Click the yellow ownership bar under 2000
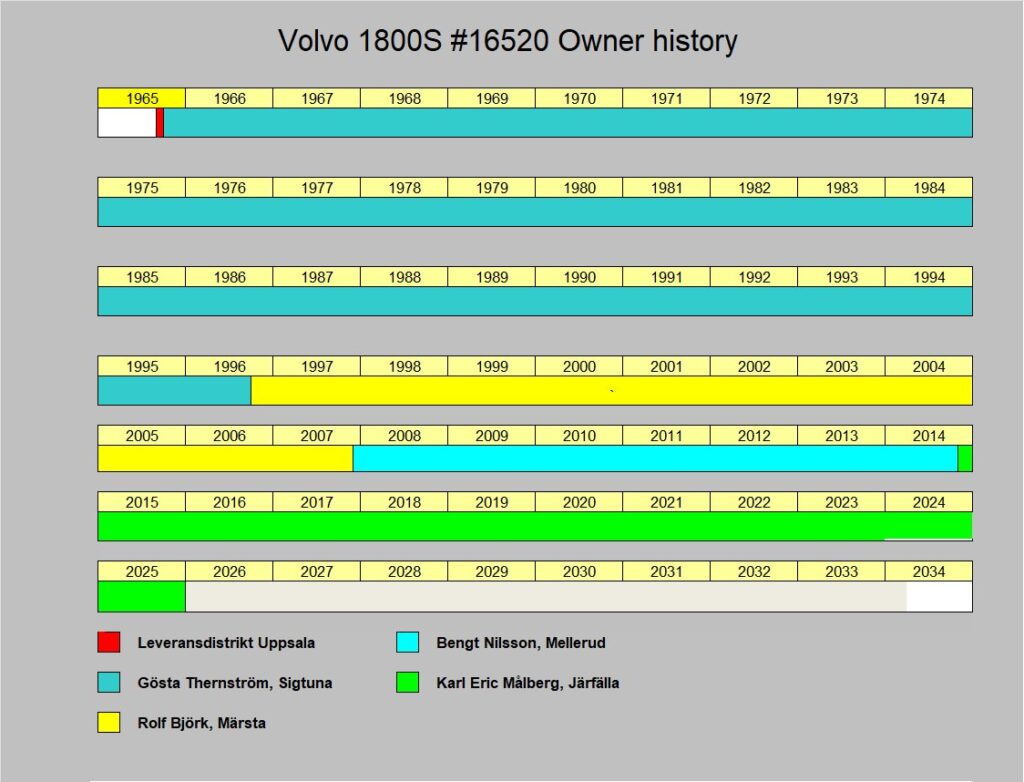 tap(579, 389)
